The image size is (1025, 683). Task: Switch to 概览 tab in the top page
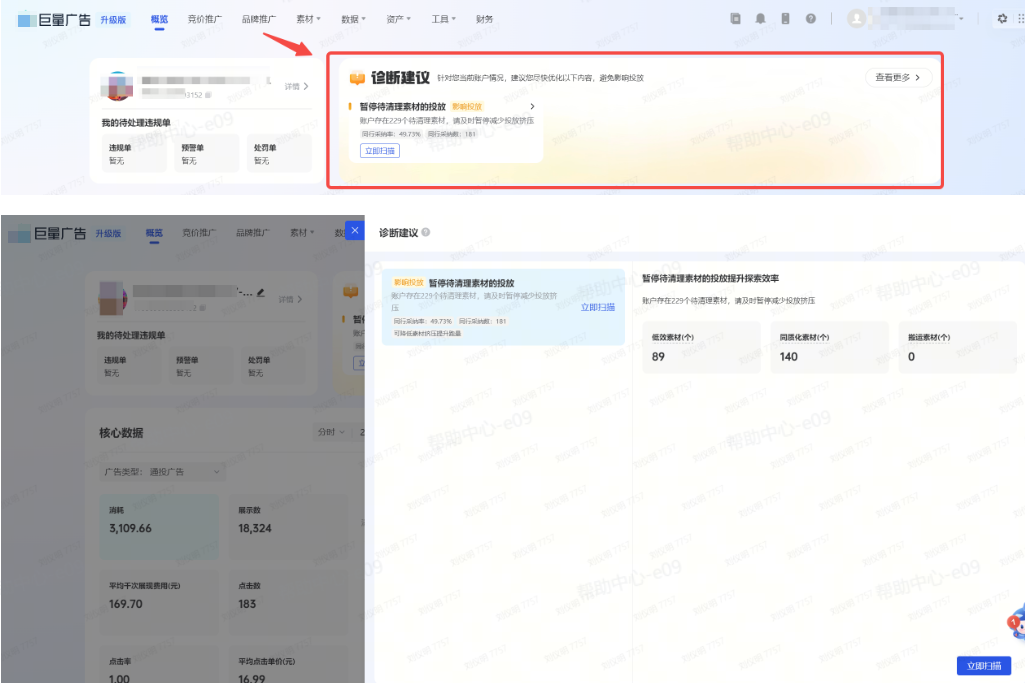[159, 19]
